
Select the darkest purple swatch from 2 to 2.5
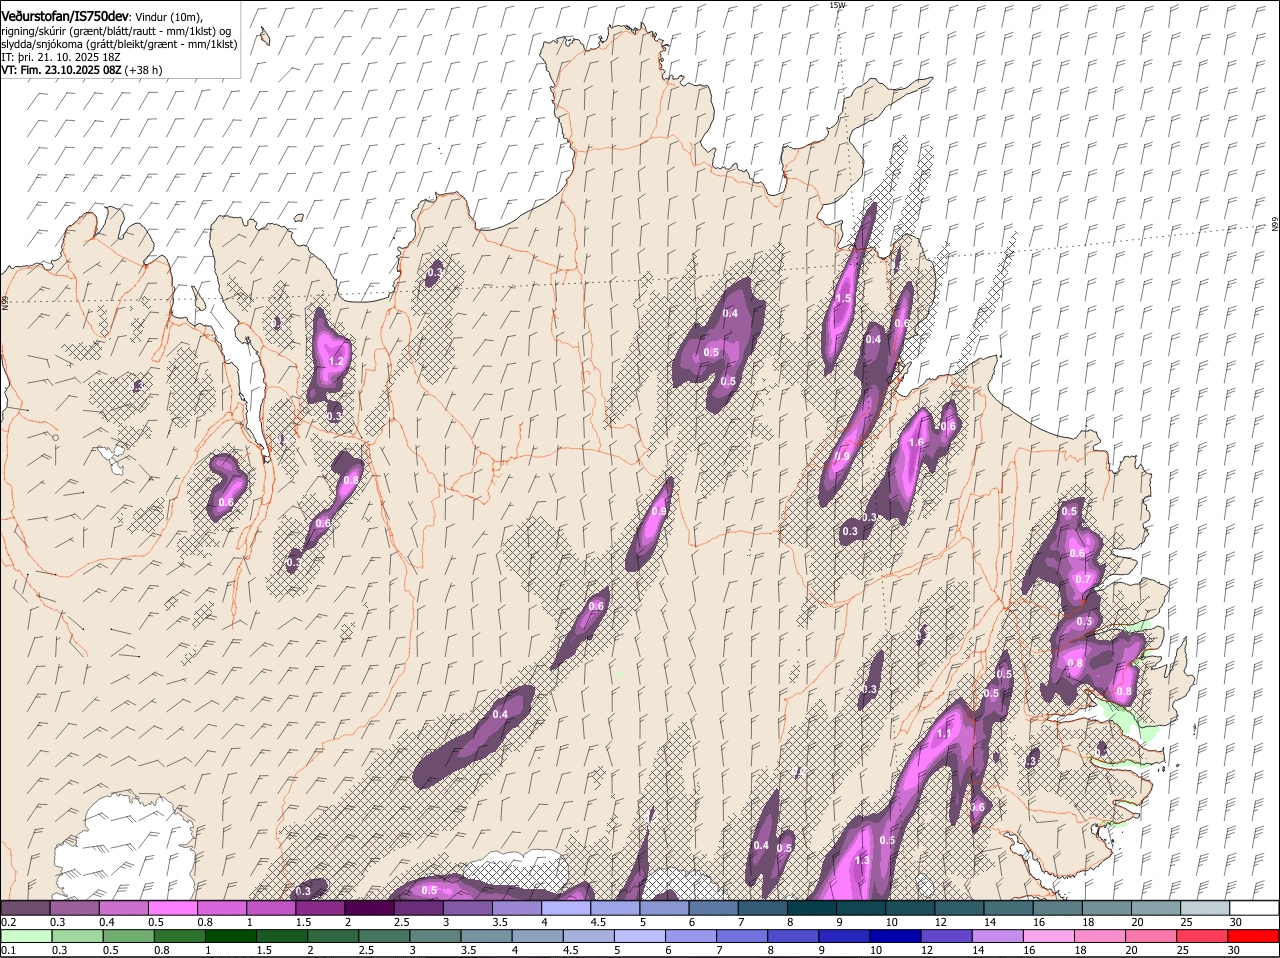[x=369, y=908]
